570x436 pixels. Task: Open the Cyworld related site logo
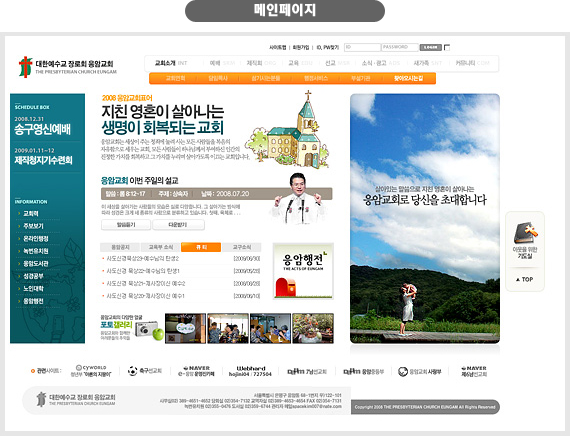tap(91, 371)
